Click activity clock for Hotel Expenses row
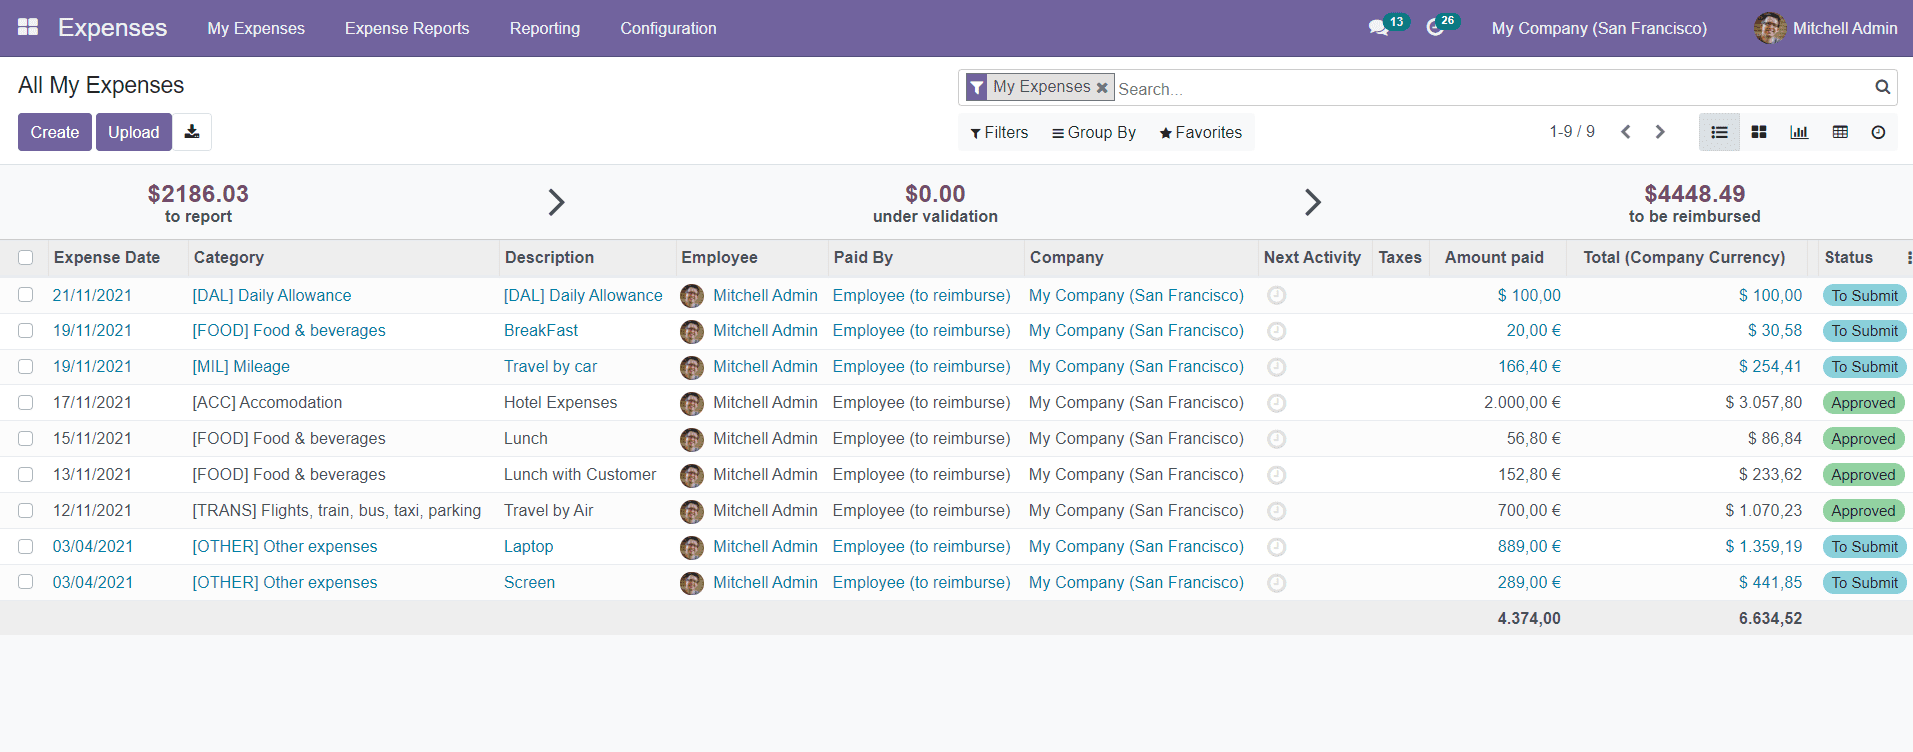Viewport: 1913px width, 752px height. [x=1276, y=403]
